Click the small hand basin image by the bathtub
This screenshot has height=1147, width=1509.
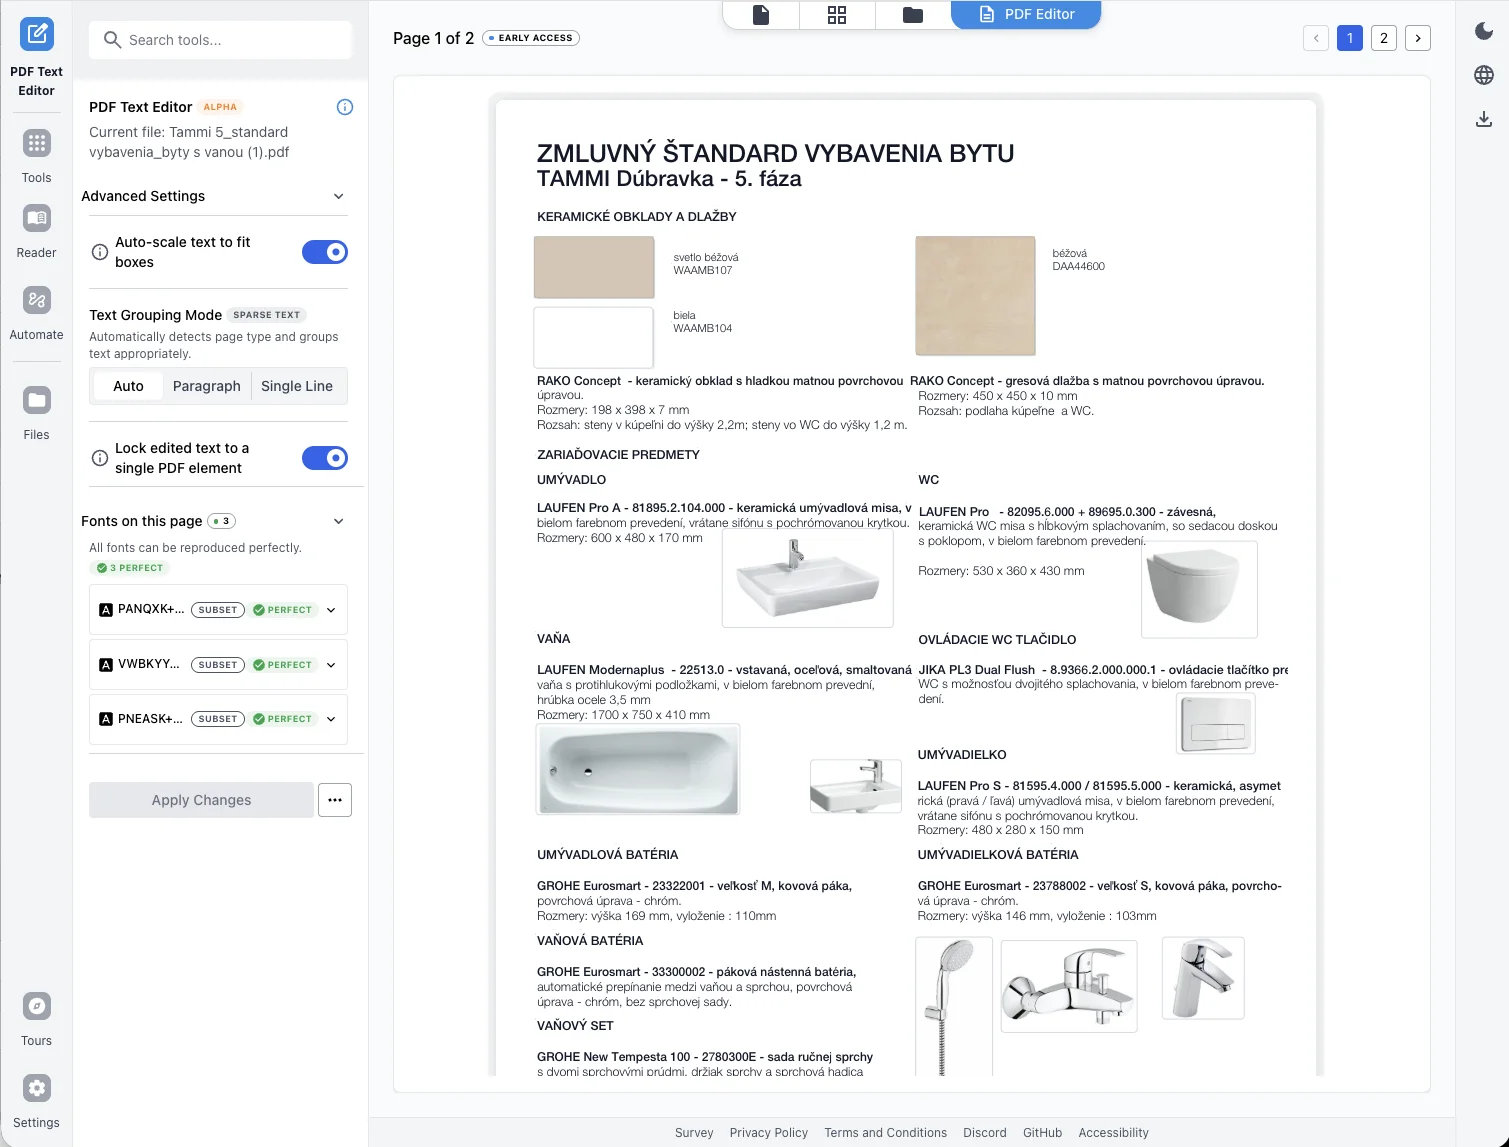856,786
